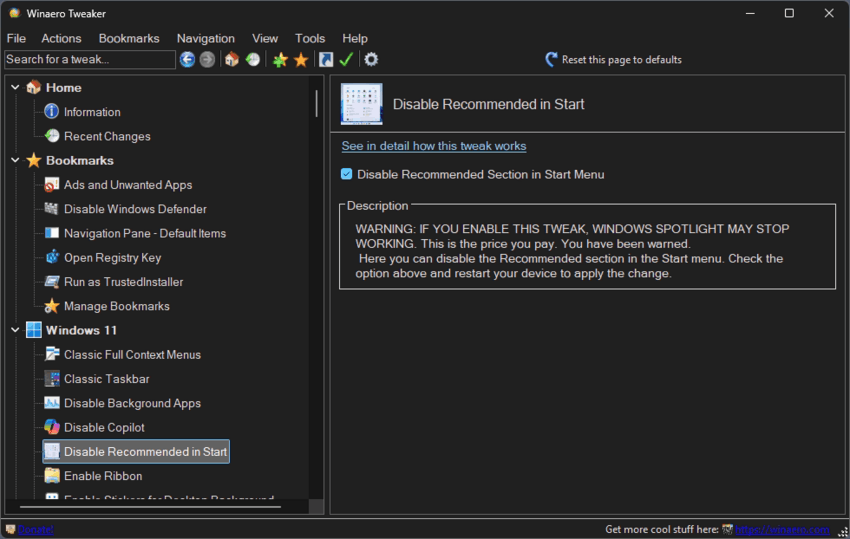The height and width of the screenshot is (539, 850).
Task: Open the Bookmarks menu
Action: 129,38
